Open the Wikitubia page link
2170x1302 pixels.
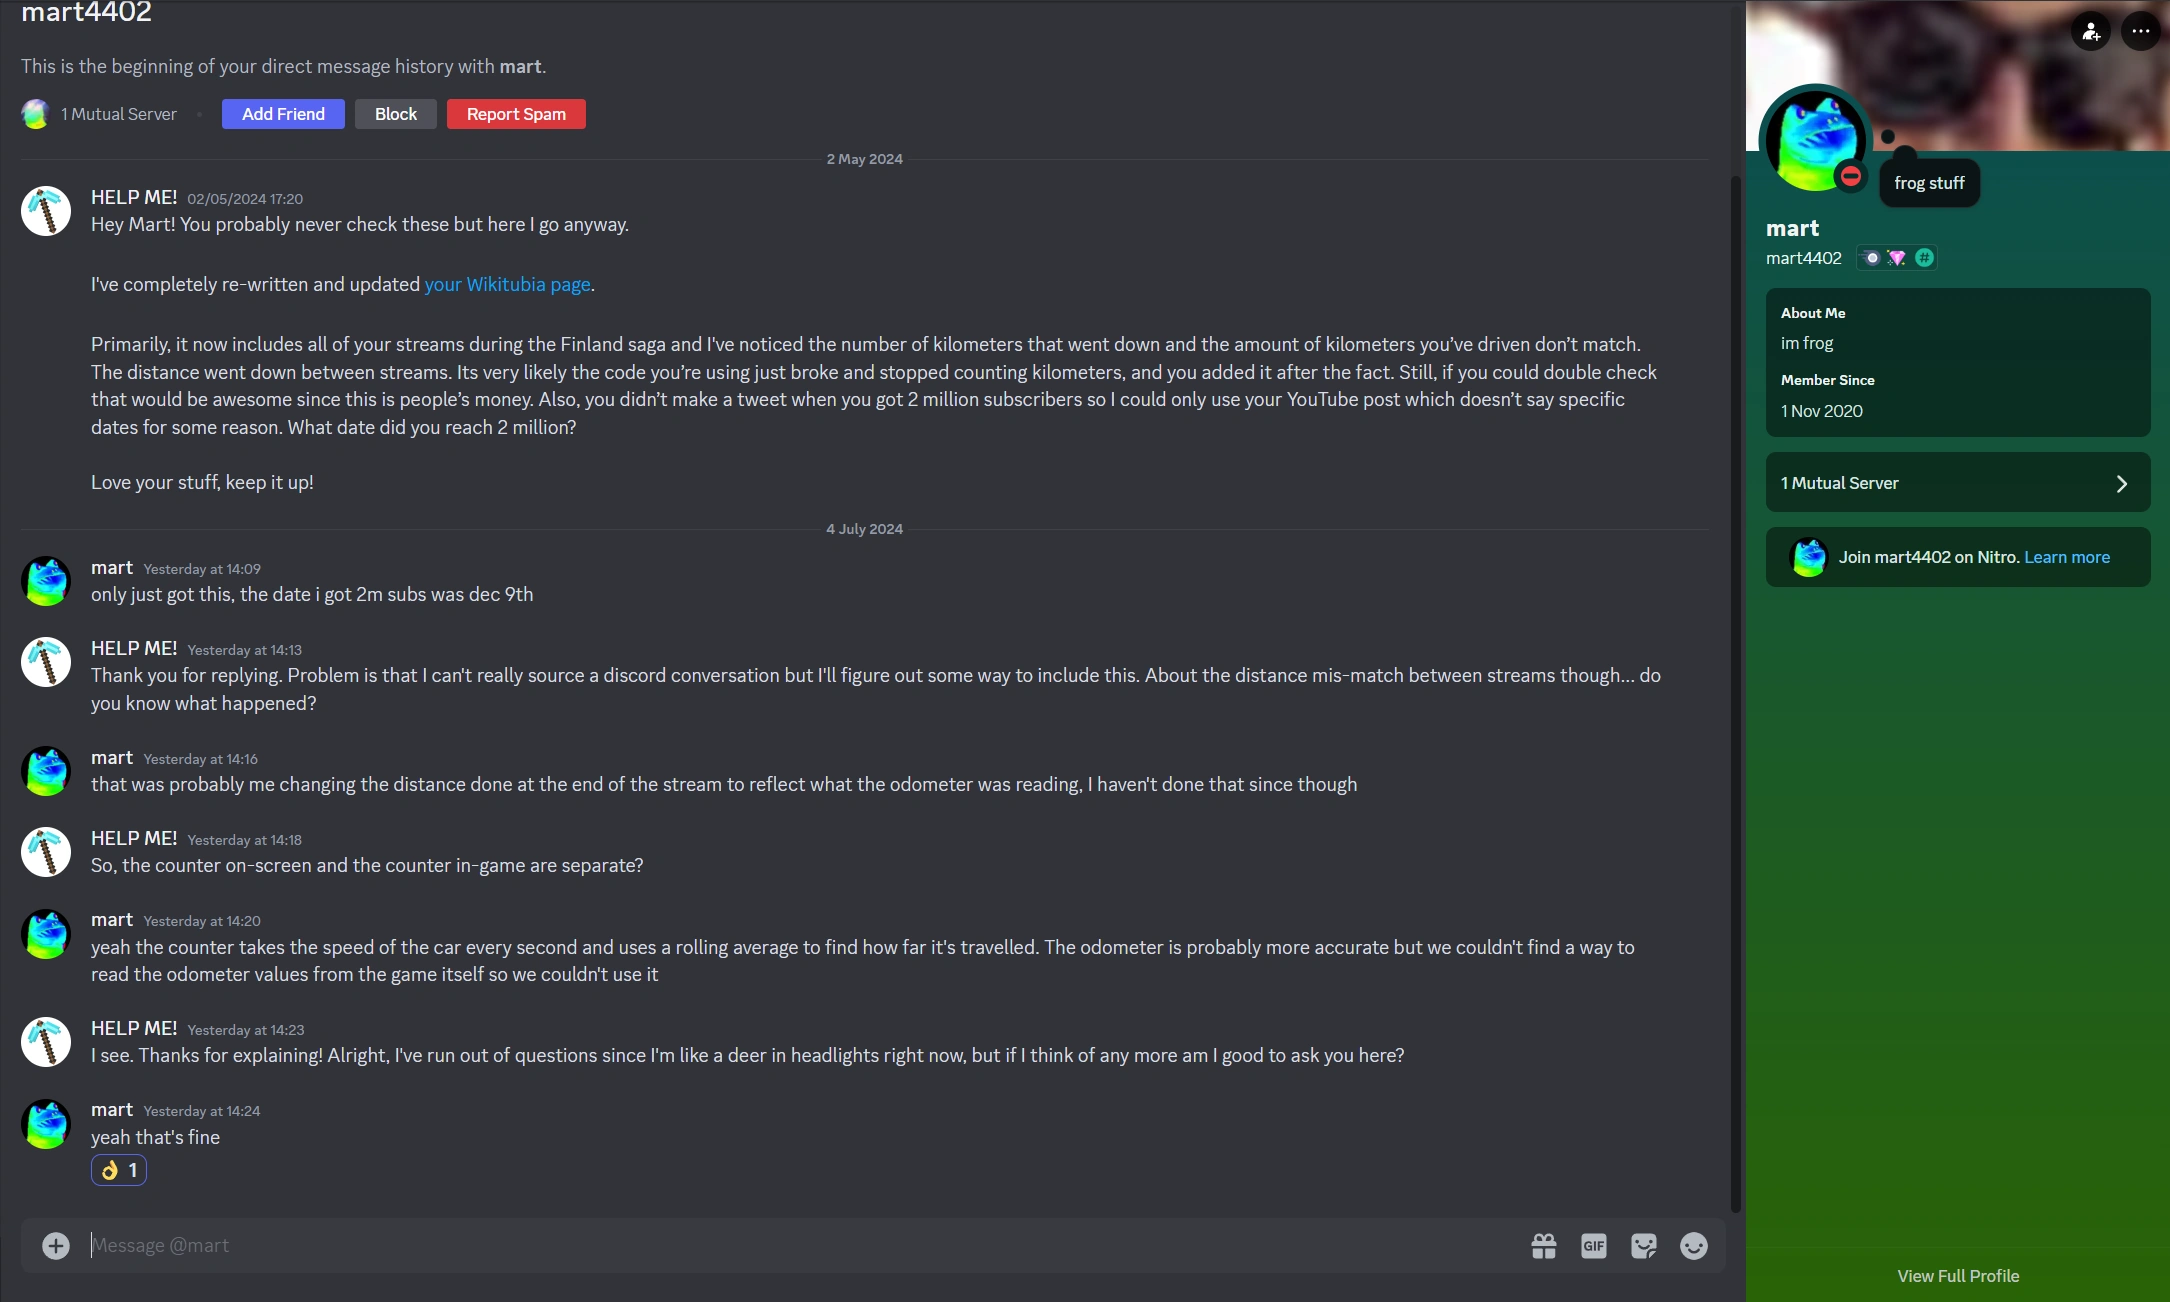click(507, 284)
